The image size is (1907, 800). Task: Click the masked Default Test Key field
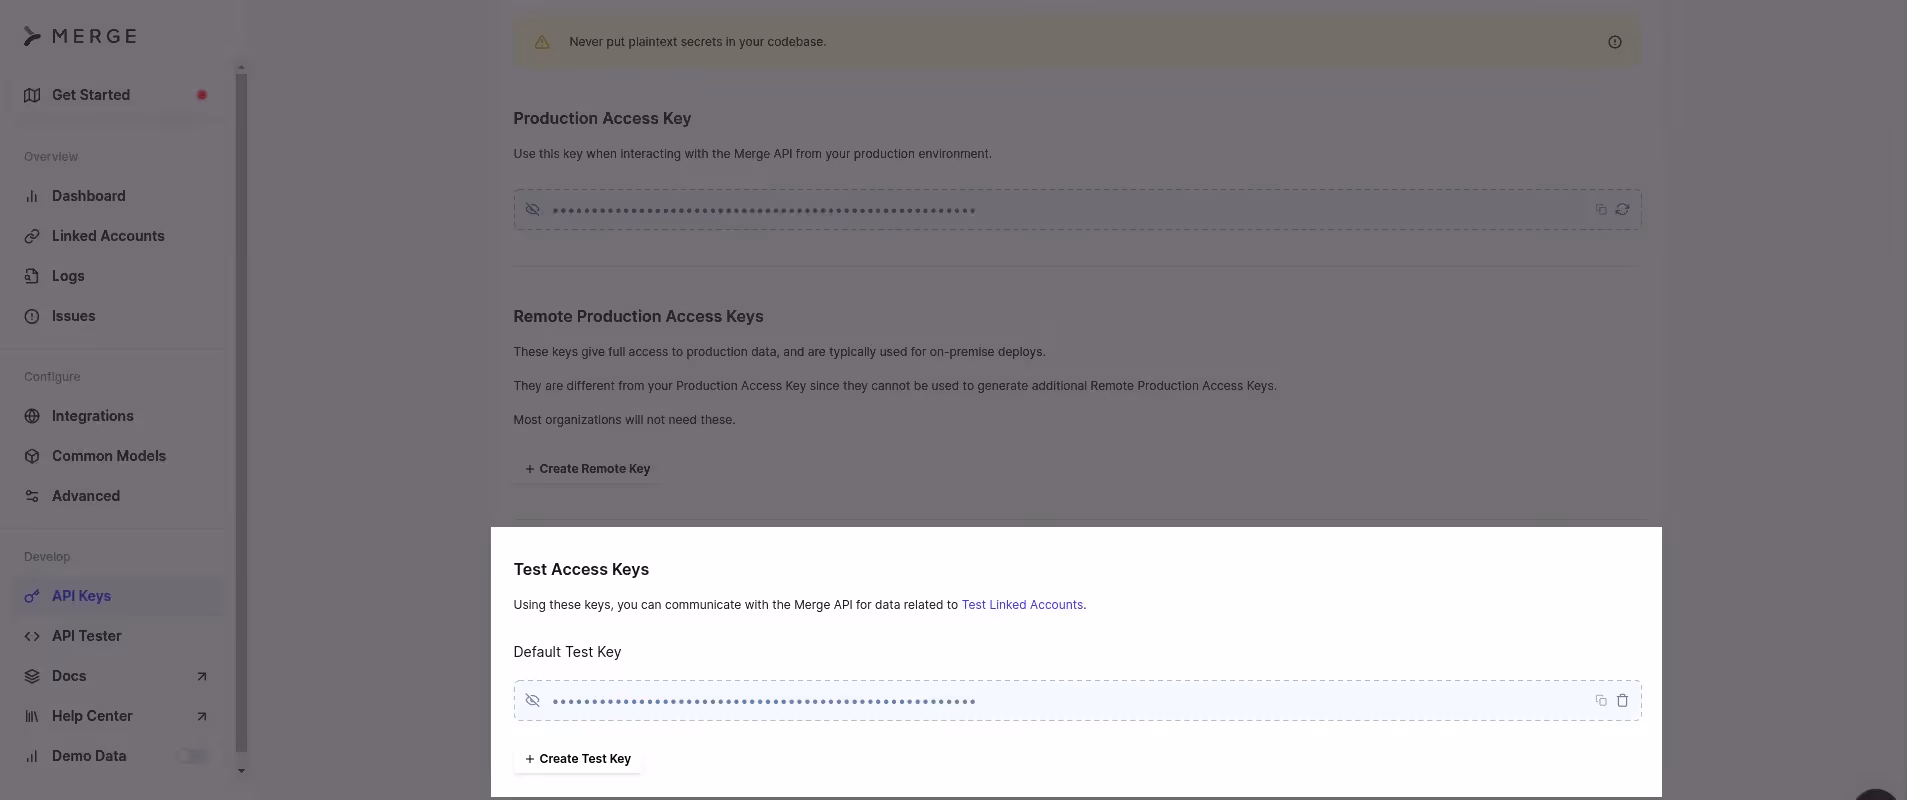pos(1077,701)
